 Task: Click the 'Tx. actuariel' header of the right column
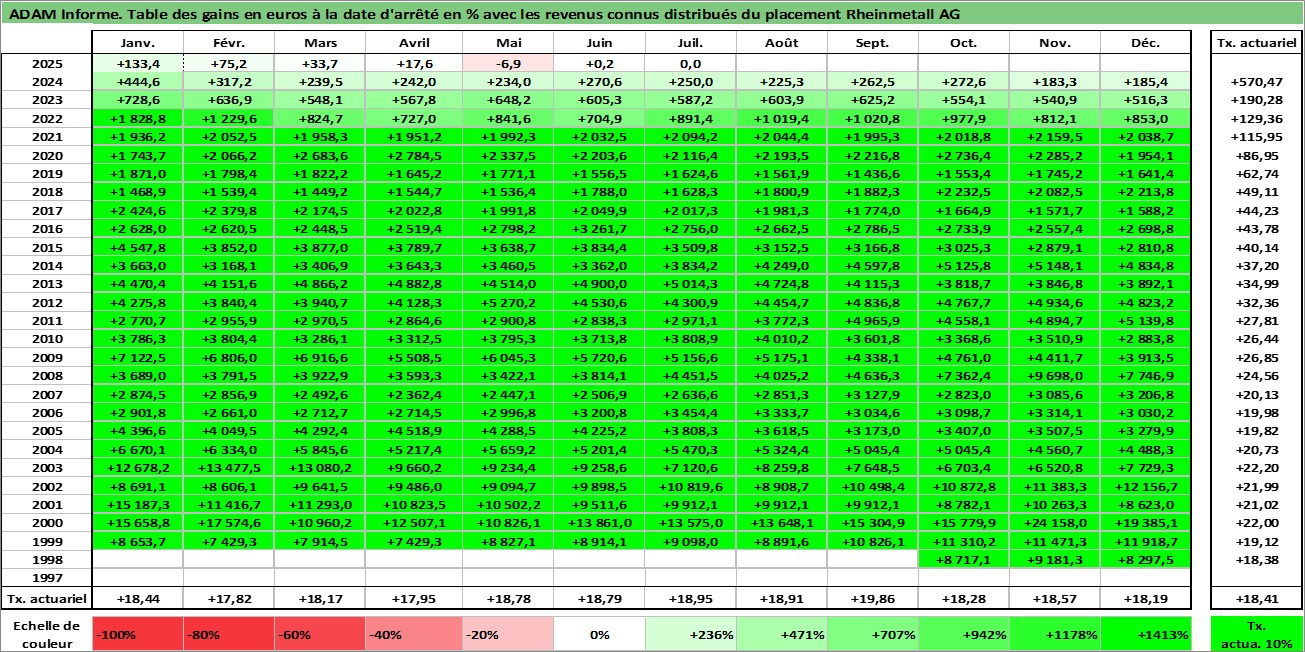pyautogui.click(x=1255, y=43)
